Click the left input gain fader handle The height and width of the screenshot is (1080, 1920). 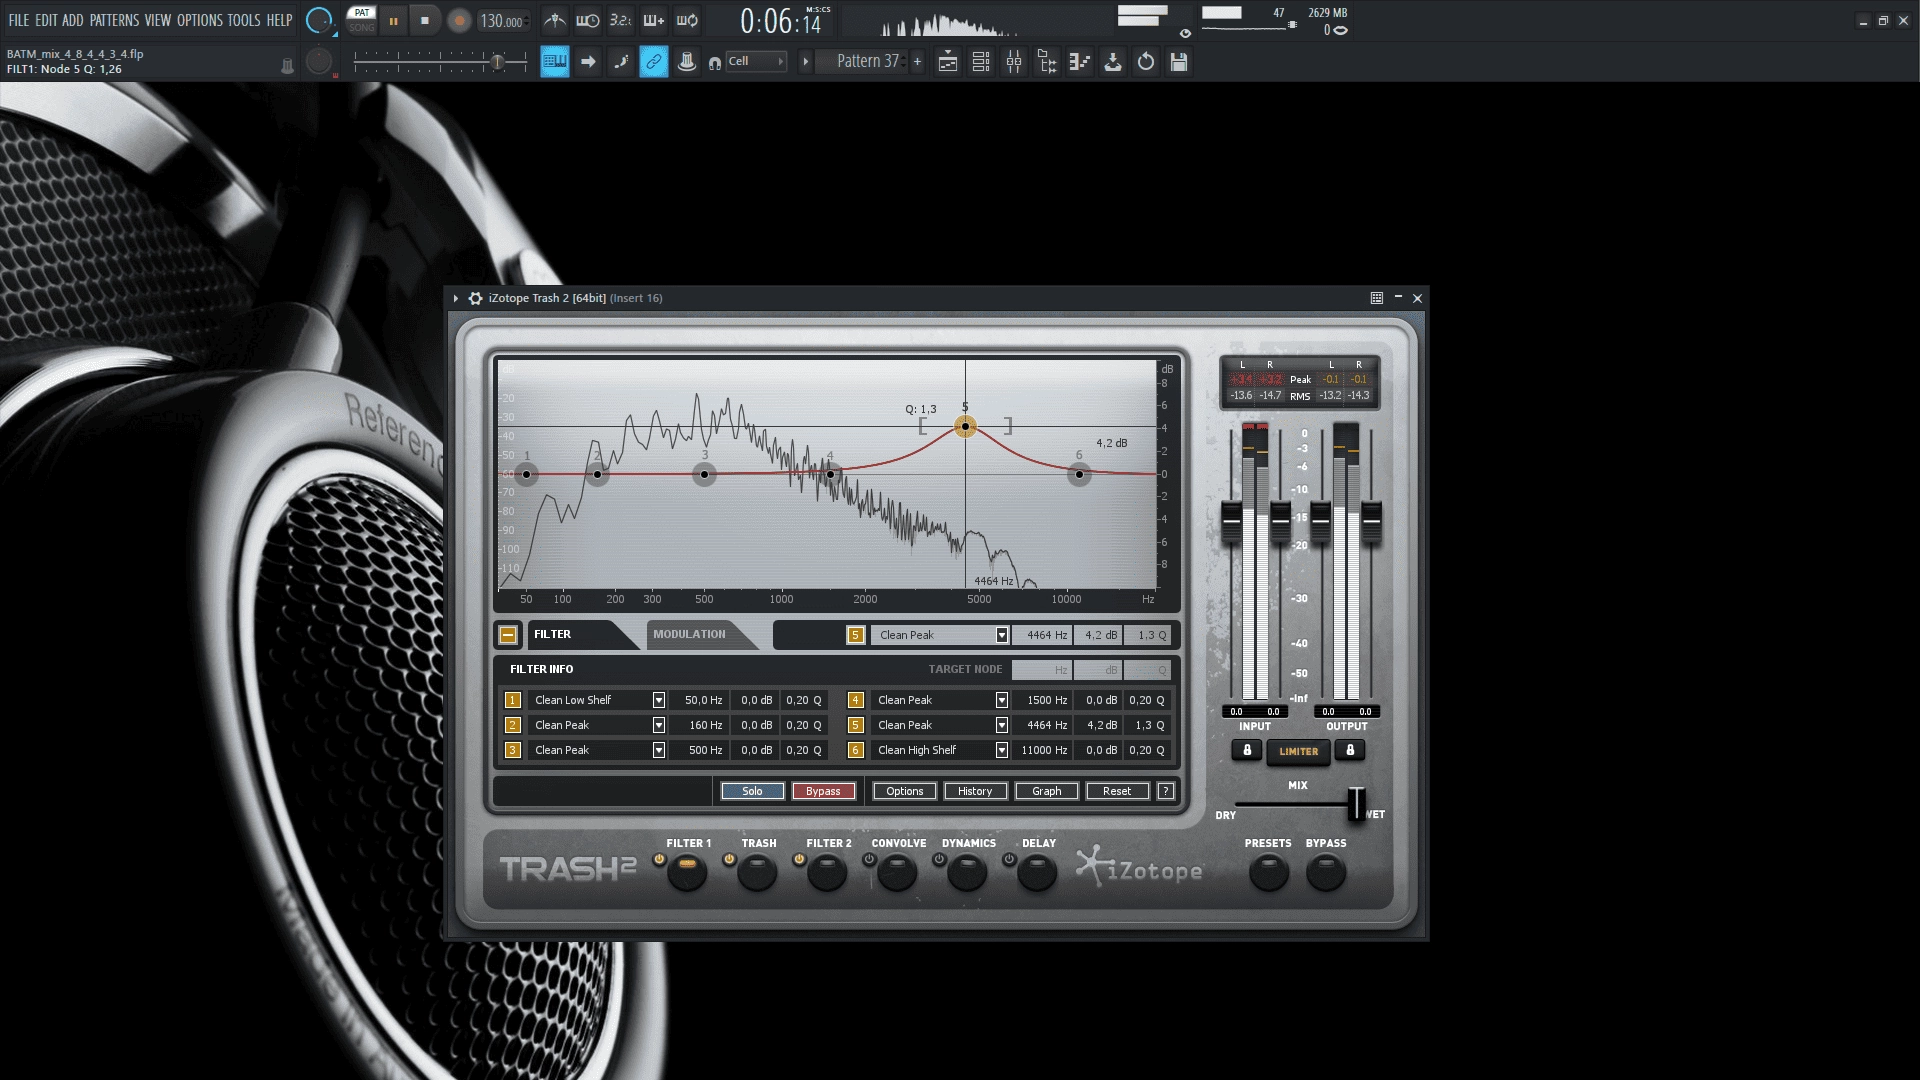(1232, 520)
